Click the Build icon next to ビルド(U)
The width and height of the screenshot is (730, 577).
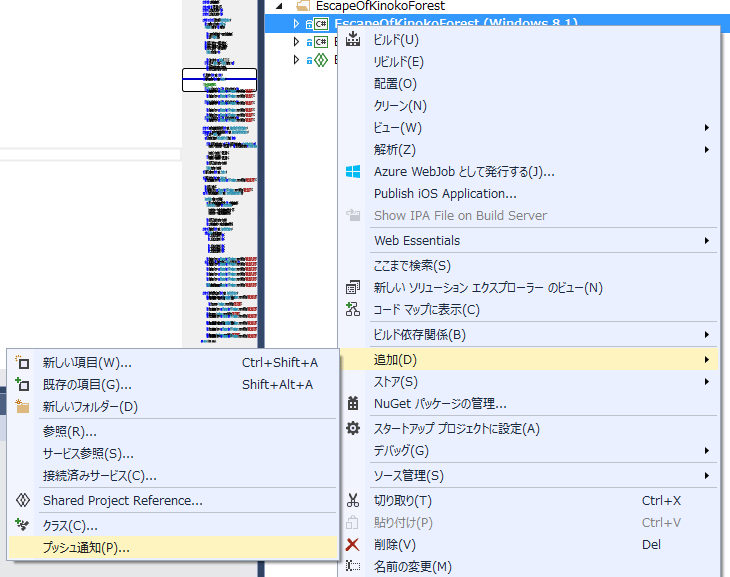coord(353,39)
